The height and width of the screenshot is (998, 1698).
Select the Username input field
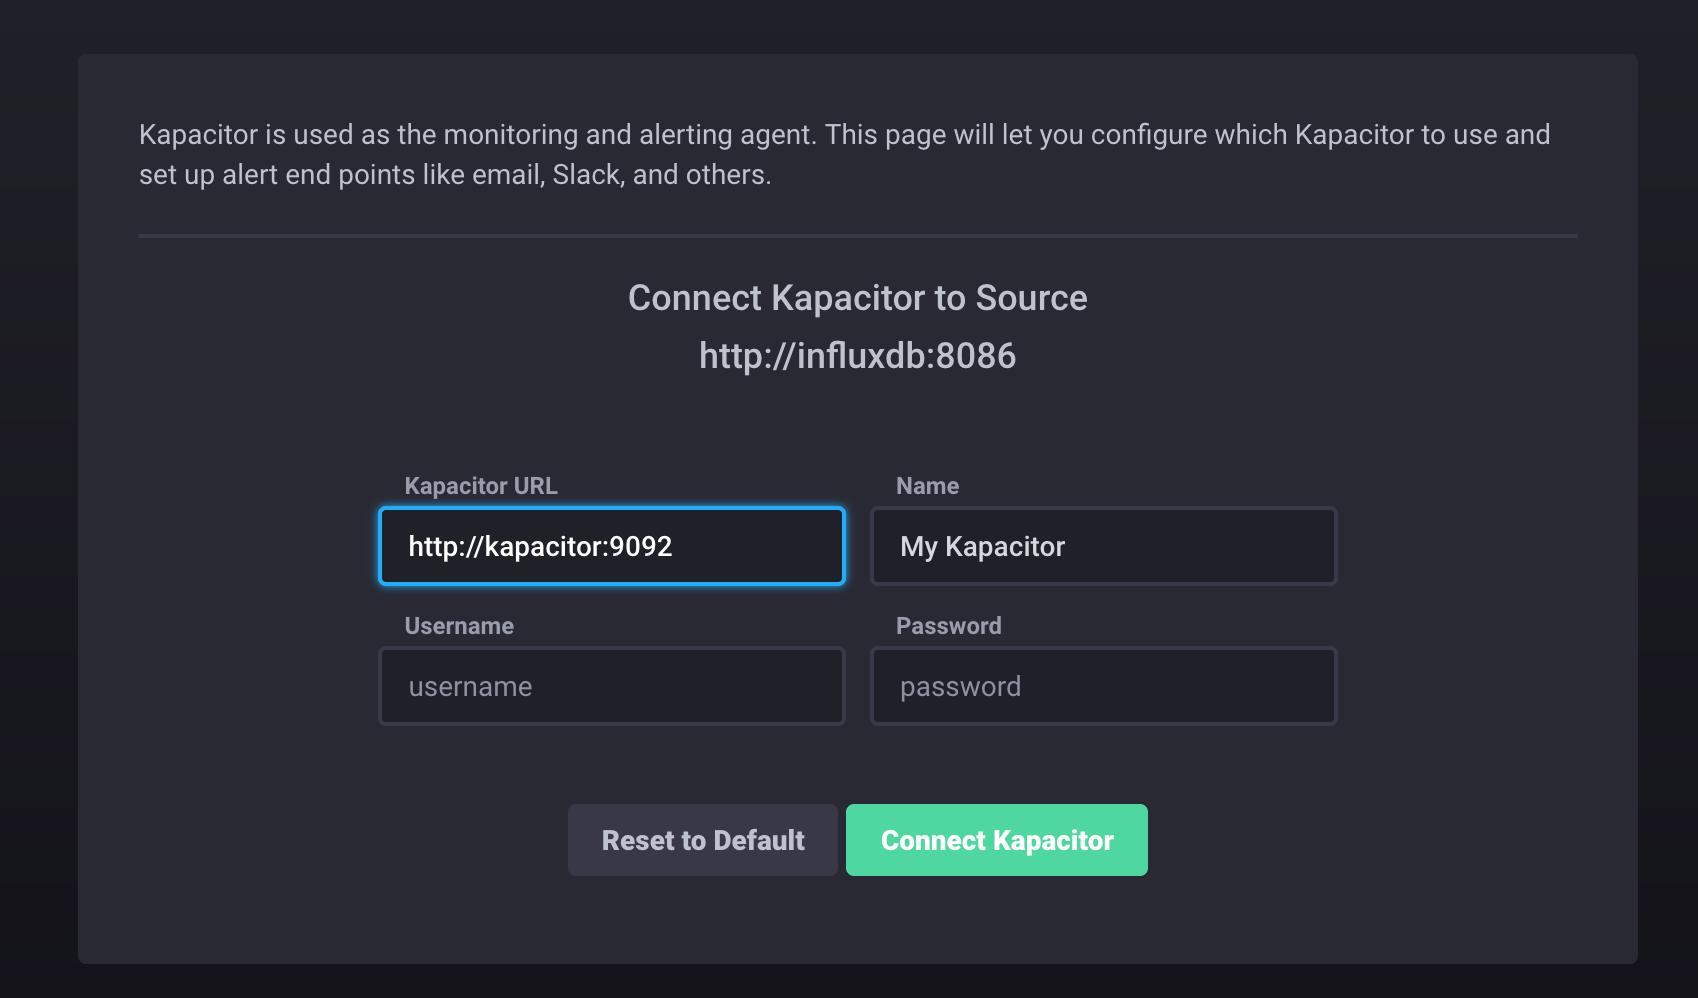tap(612, 686)
